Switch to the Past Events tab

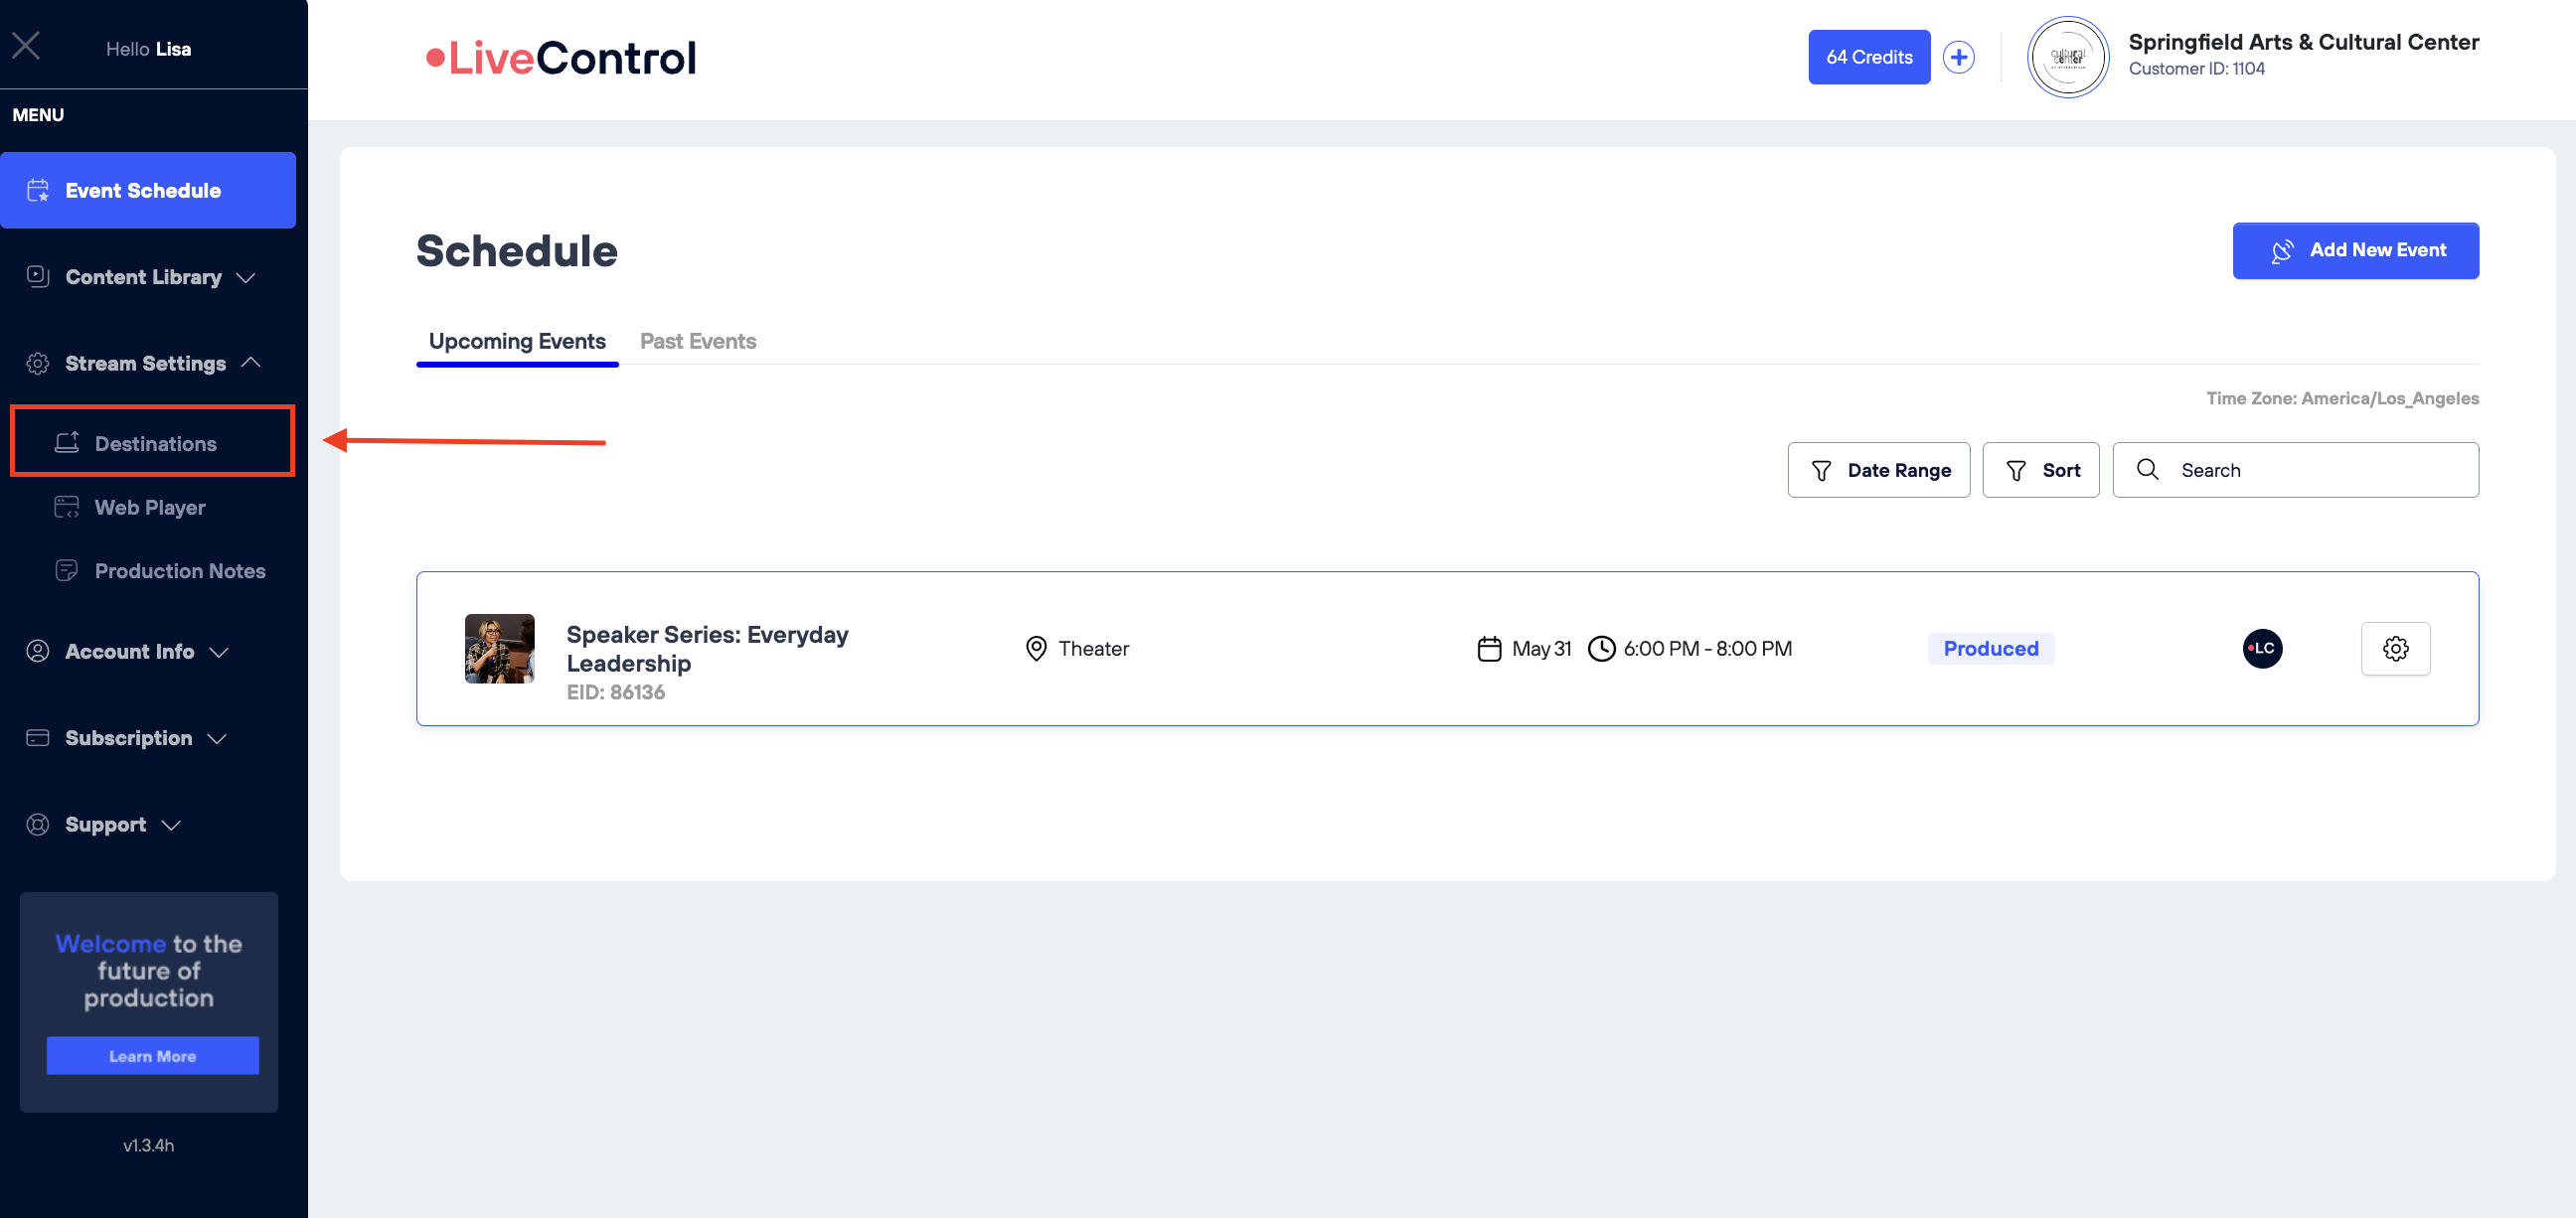click(697, 341)
